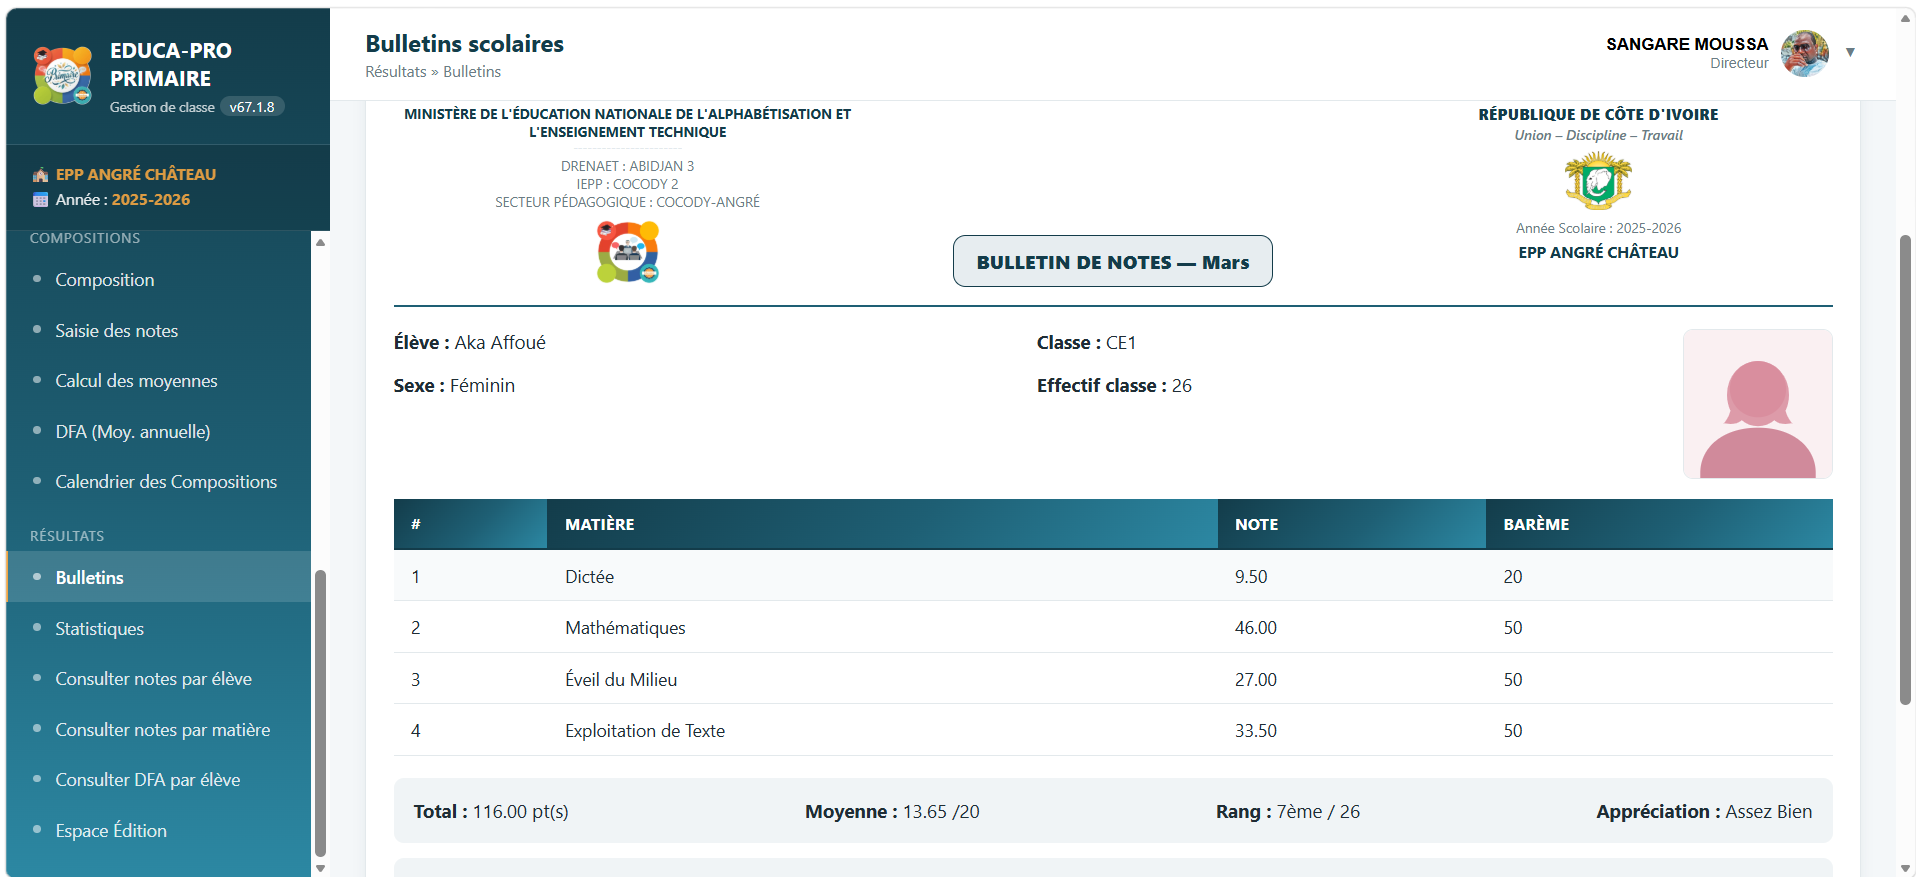This screenshot has height=877, width=1918.
Task: Click the student name Aka Affoué
Action: coord(500,343)
